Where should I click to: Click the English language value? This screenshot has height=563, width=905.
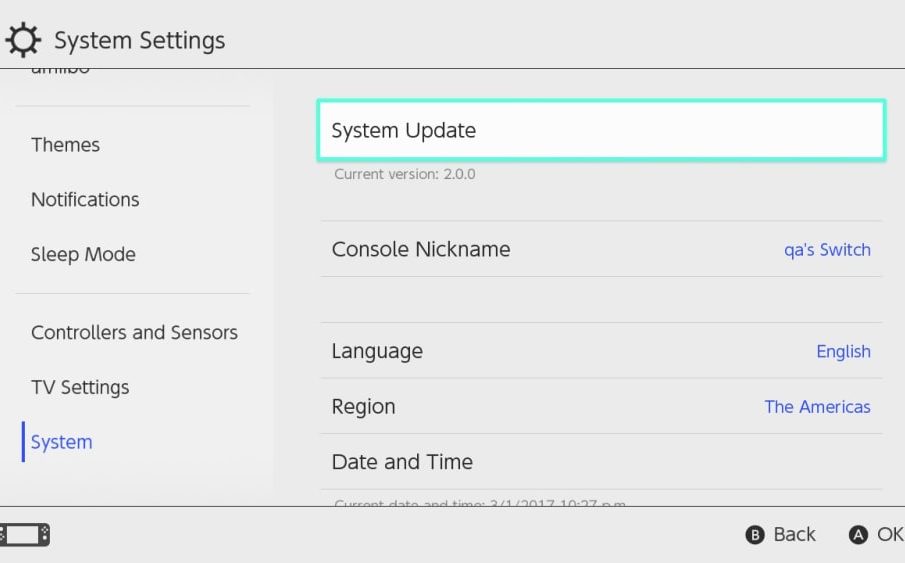click(843, 352)
